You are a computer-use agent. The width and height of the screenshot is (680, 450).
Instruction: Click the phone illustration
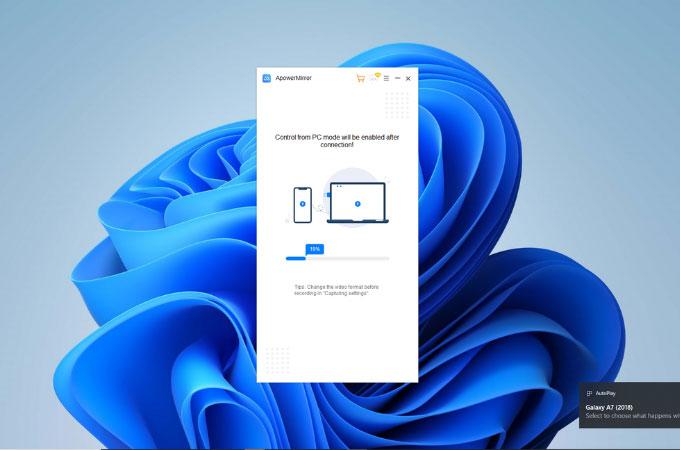[x=301, y=205]
